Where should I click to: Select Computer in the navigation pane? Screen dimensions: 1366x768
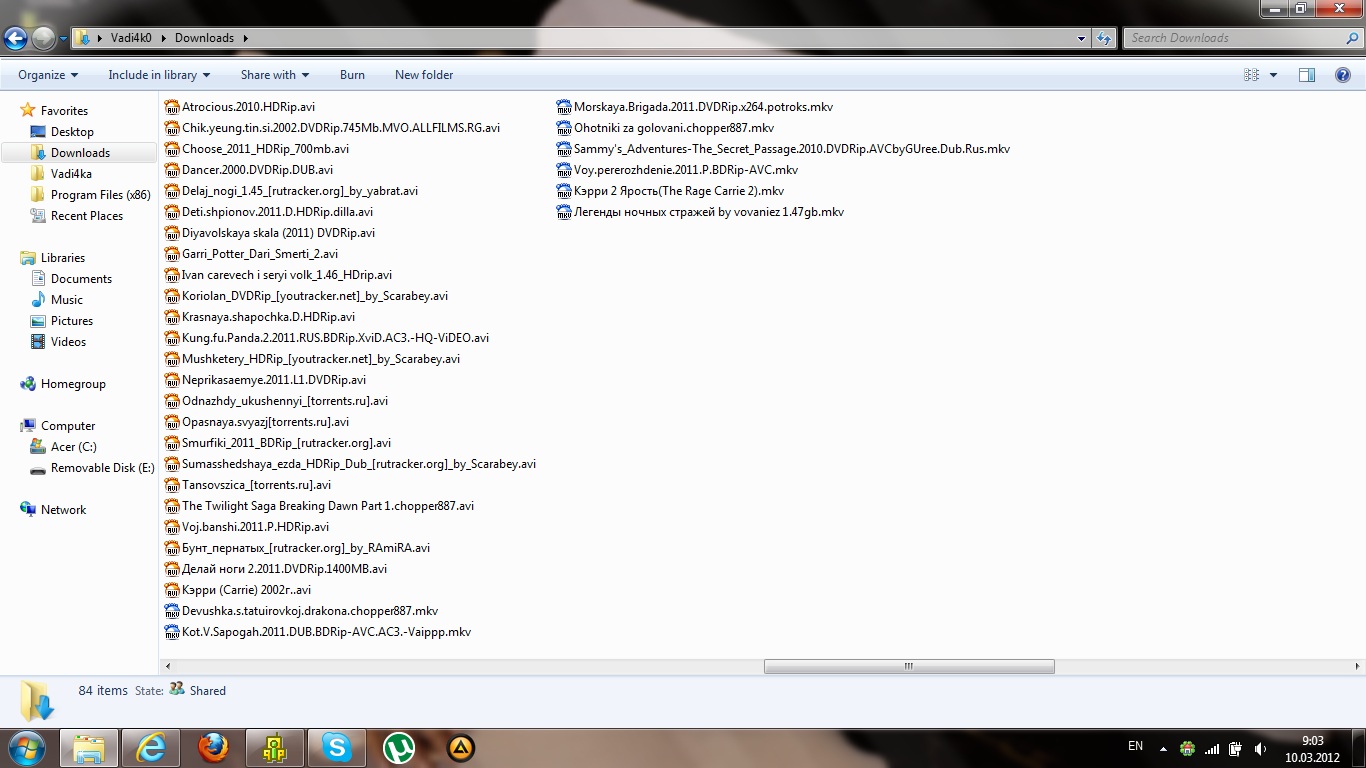(x=68, y=426)
